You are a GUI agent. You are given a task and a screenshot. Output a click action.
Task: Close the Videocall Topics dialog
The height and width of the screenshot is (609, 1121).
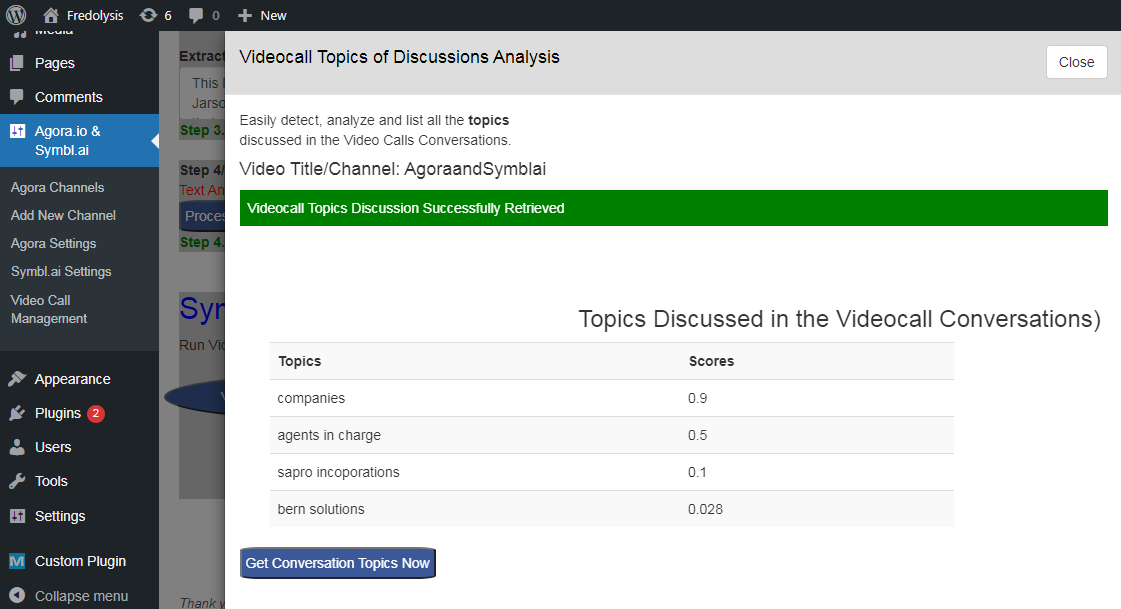(x=1077, y=62)
